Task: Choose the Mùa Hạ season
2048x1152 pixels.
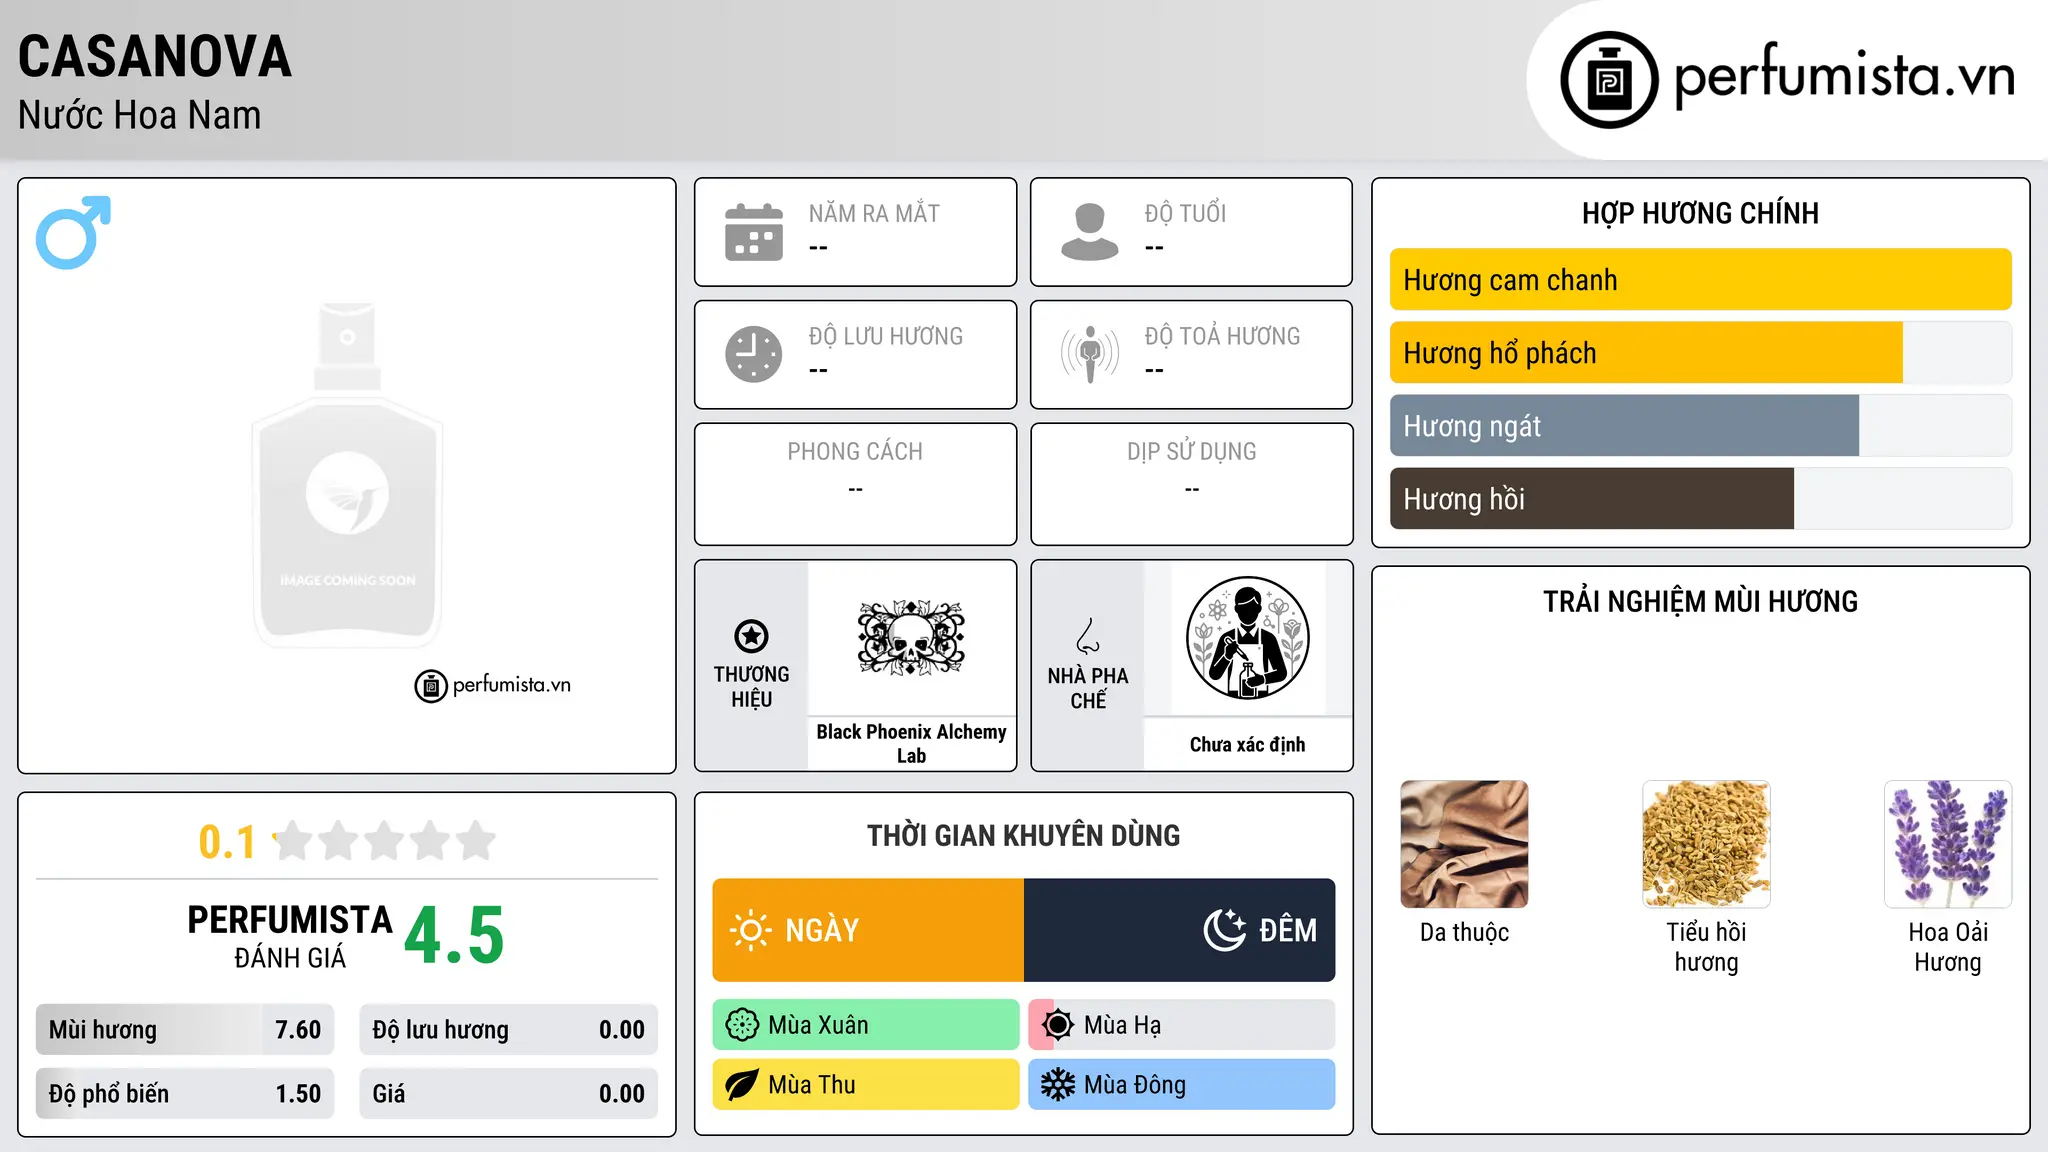Action: (1182, 1025)
